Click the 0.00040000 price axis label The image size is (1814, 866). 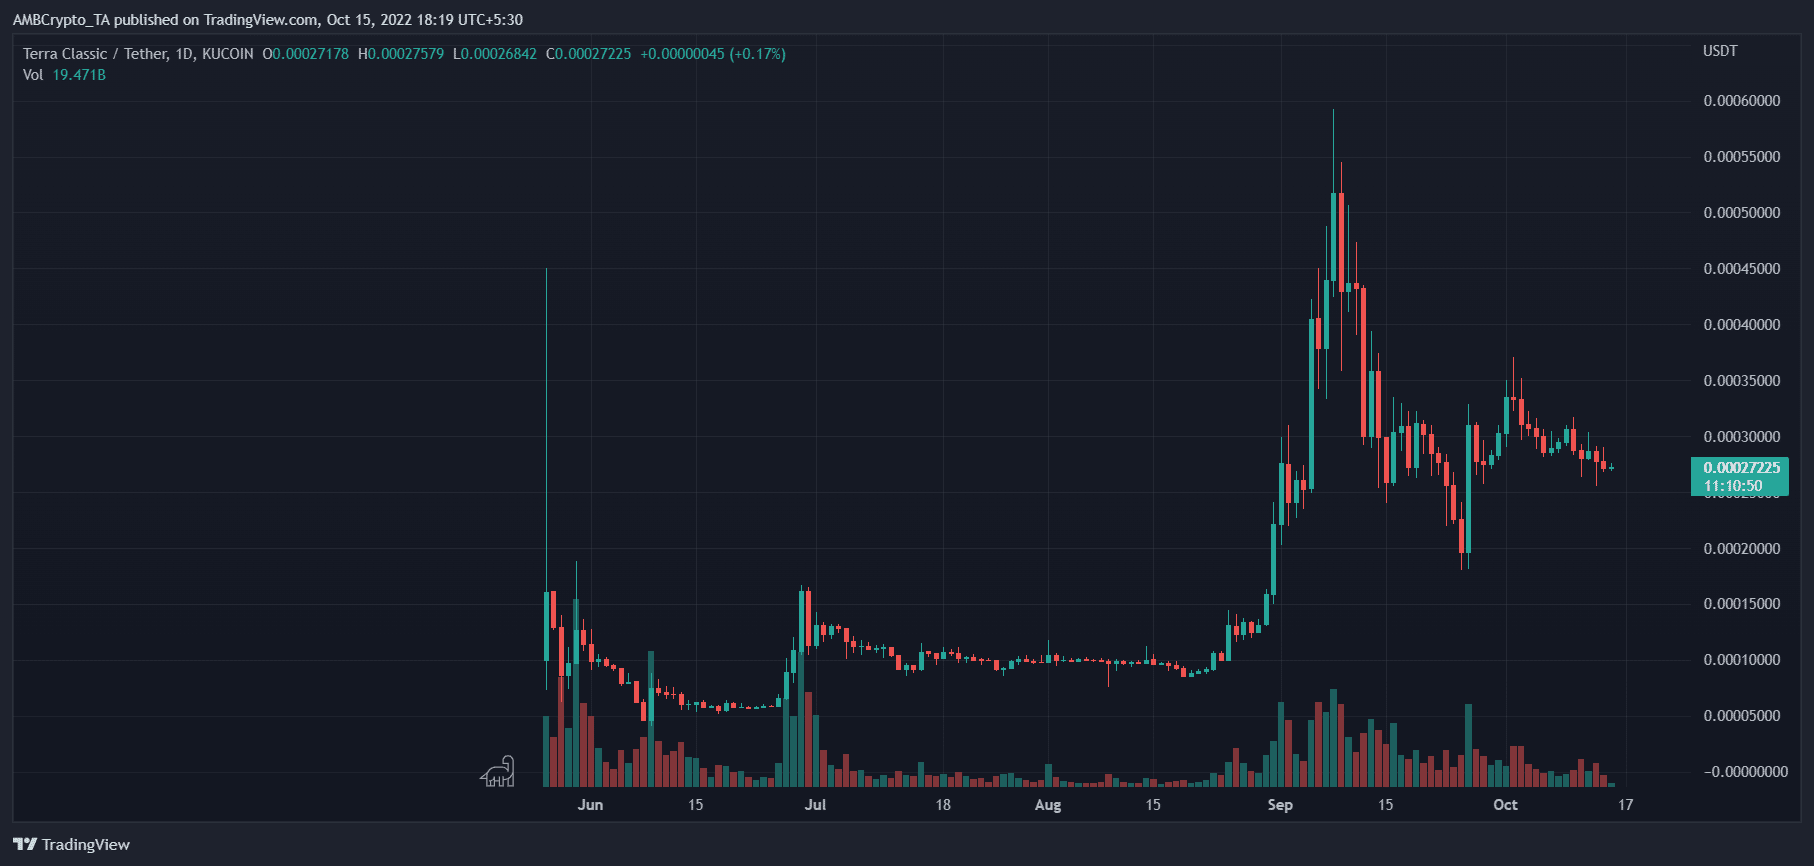1742,325
